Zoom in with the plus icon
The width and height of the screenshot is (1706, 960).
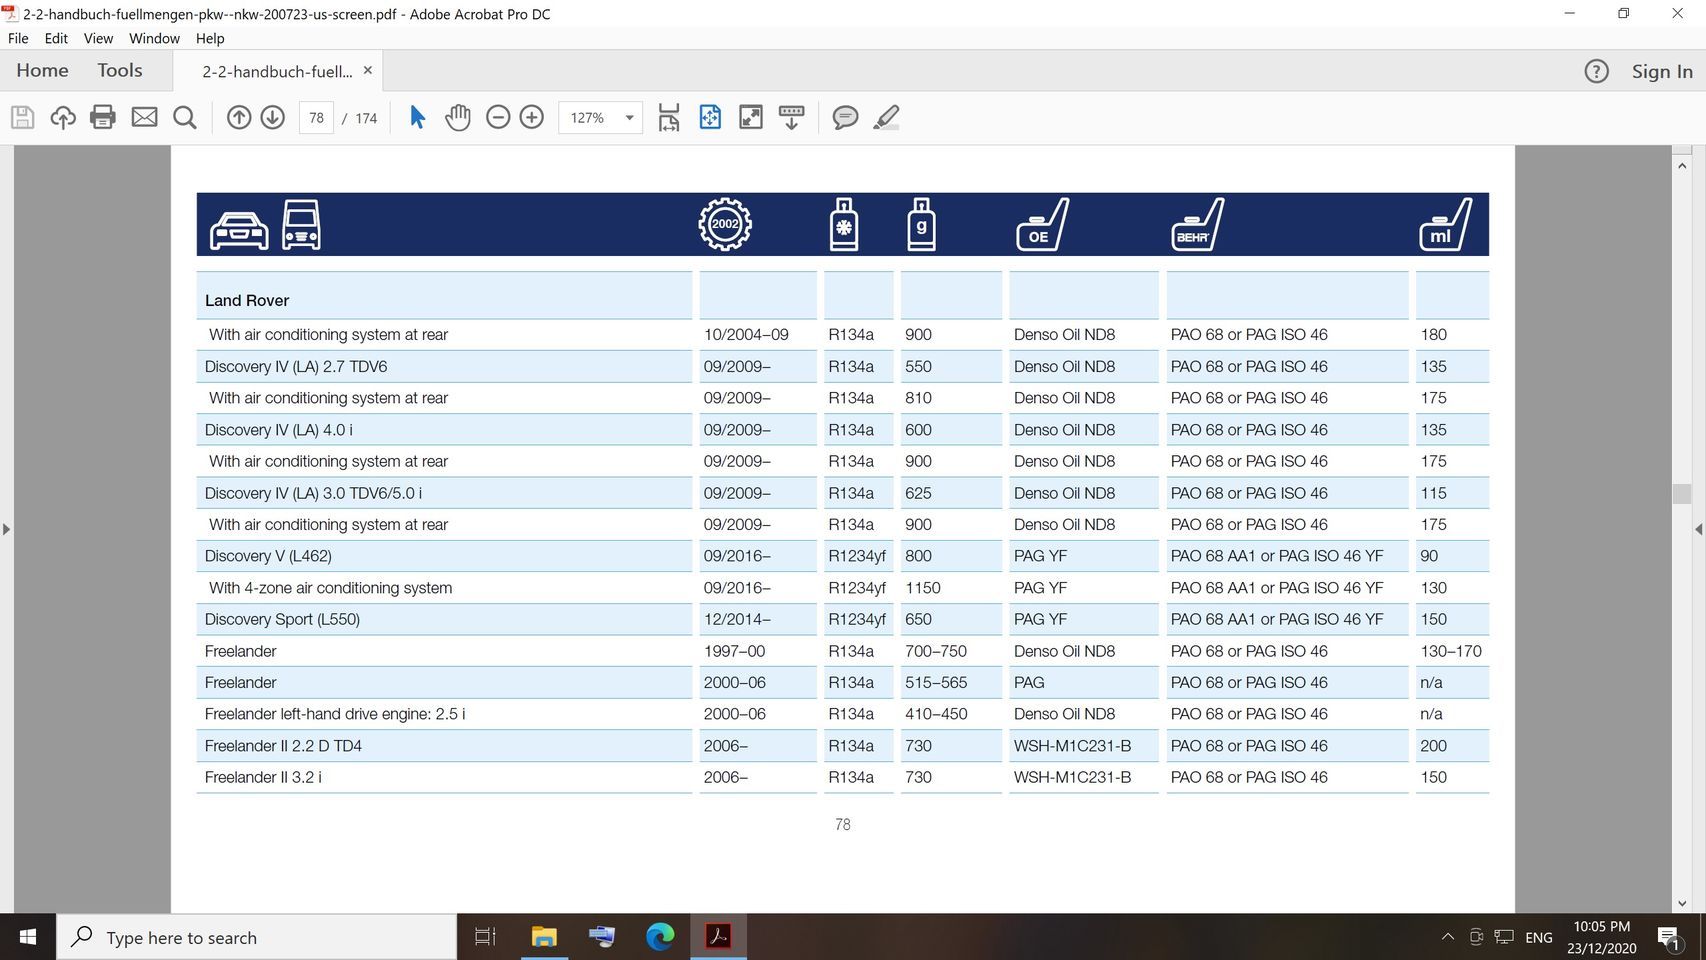coord(532,117)
